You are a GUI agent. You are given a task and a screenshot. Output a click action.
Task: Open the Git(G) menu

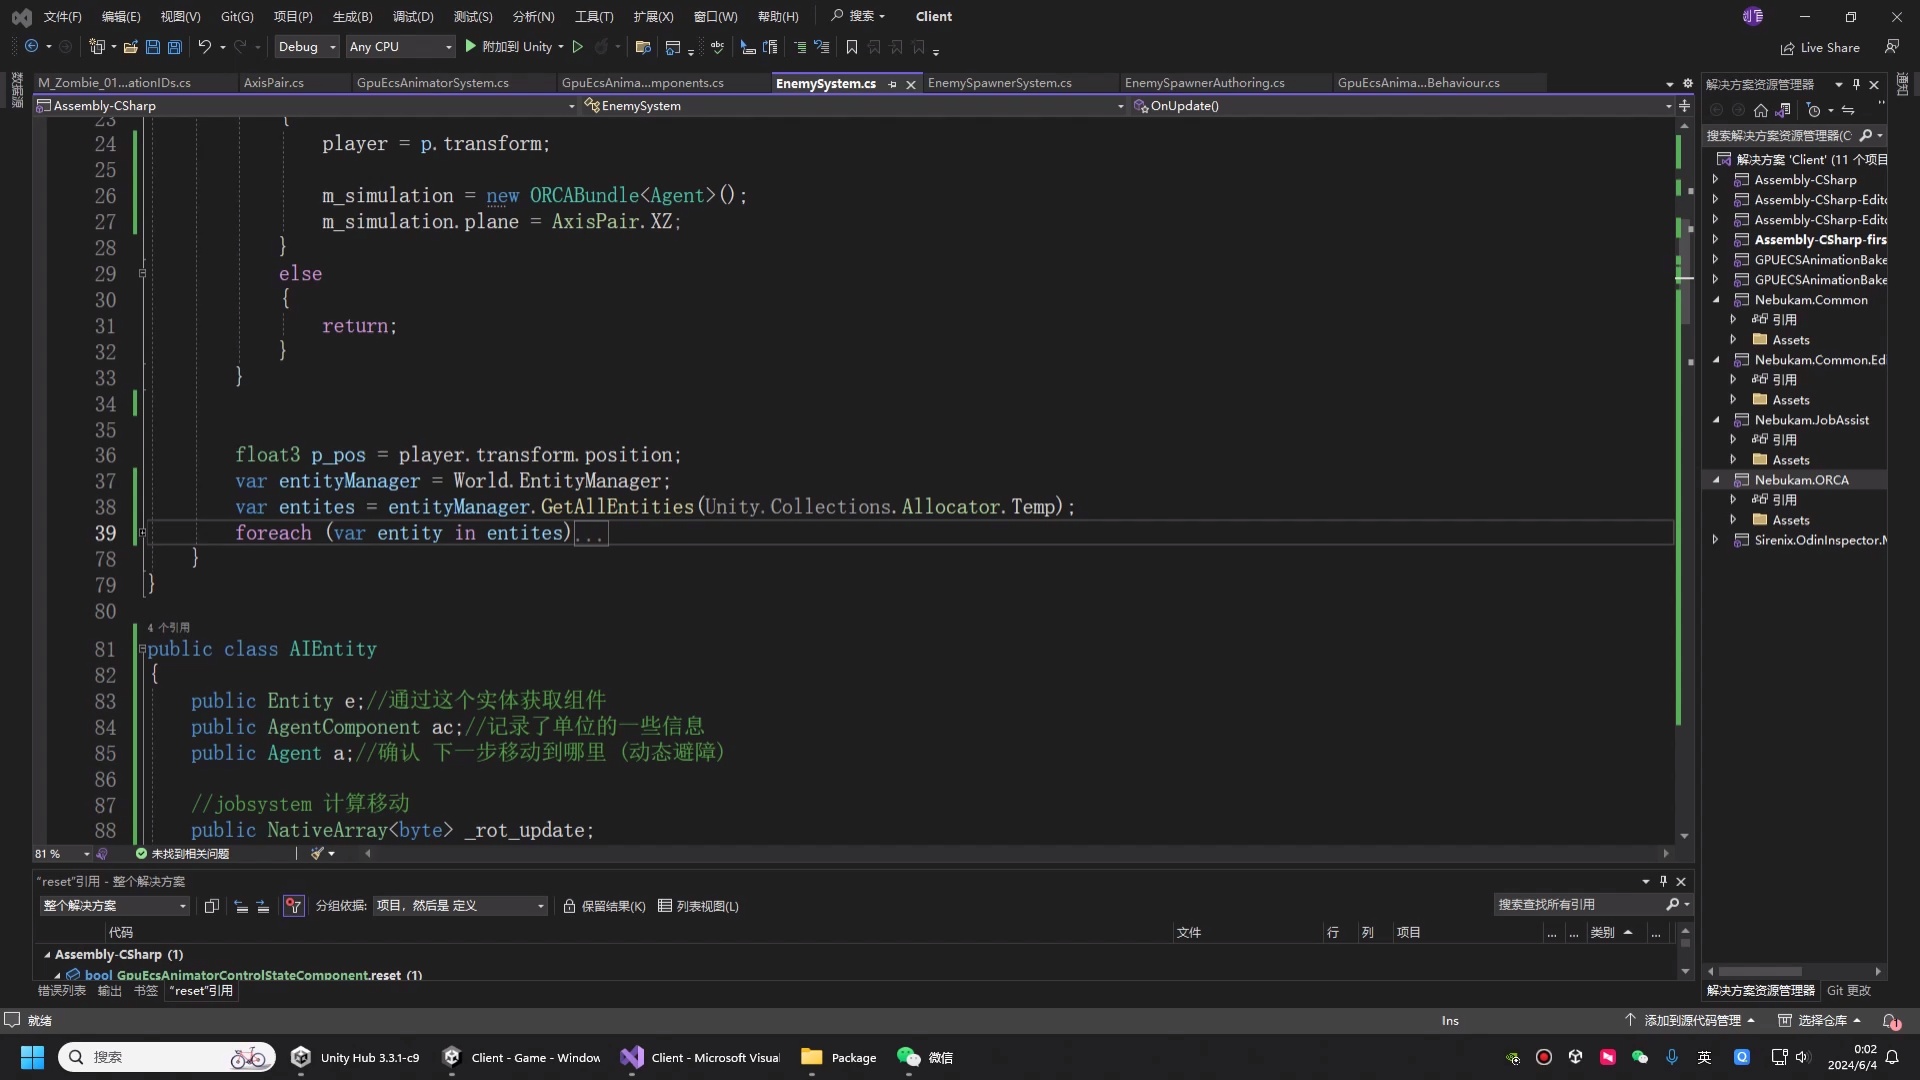pos(236,16)
